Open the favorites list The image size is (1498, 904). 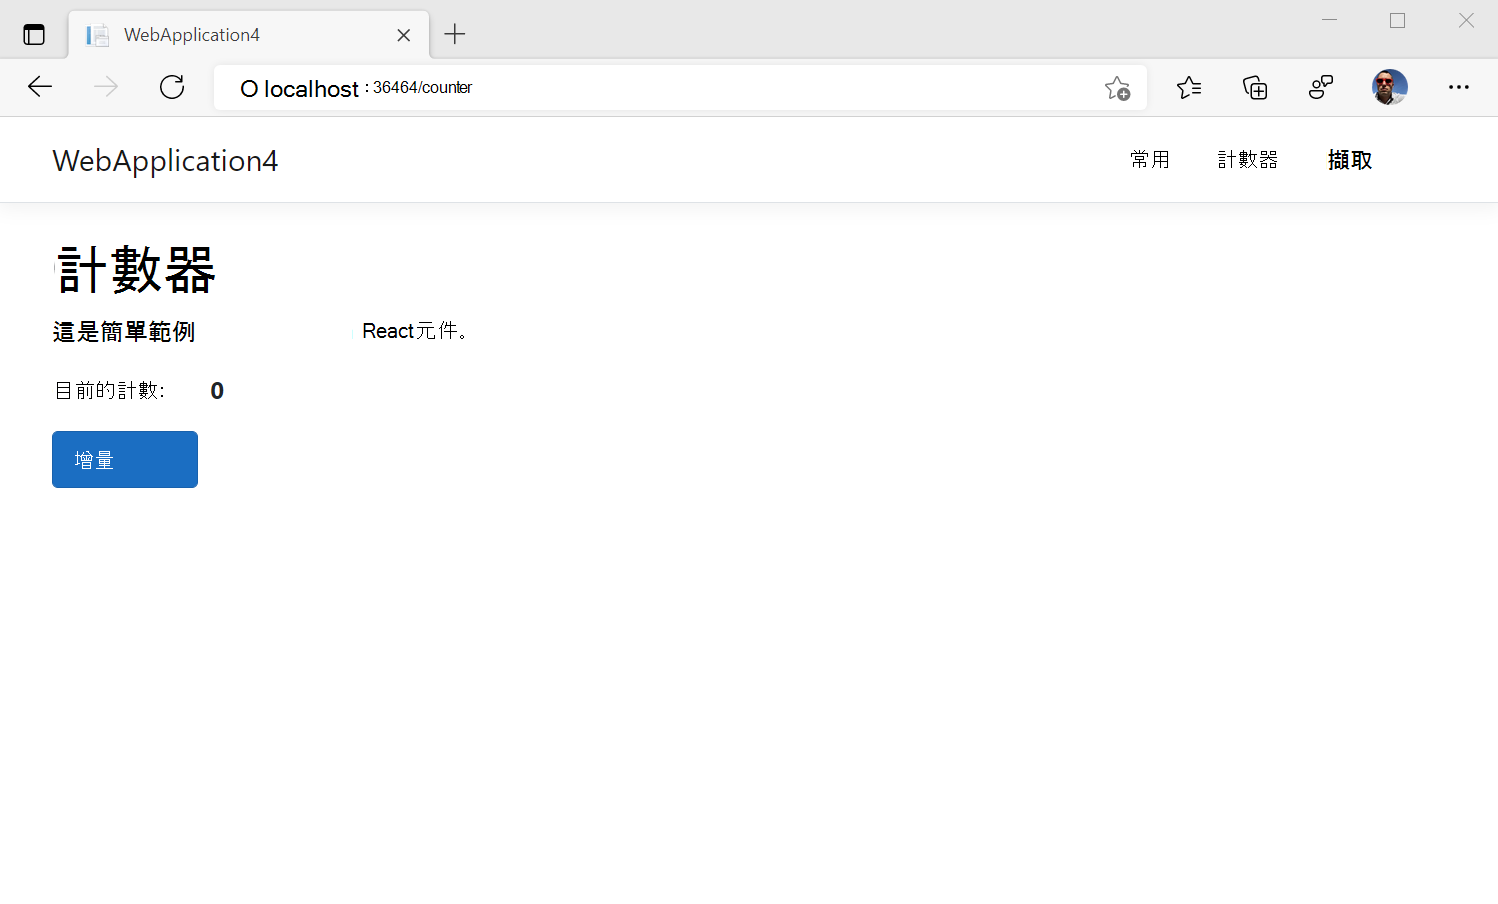1189,88
